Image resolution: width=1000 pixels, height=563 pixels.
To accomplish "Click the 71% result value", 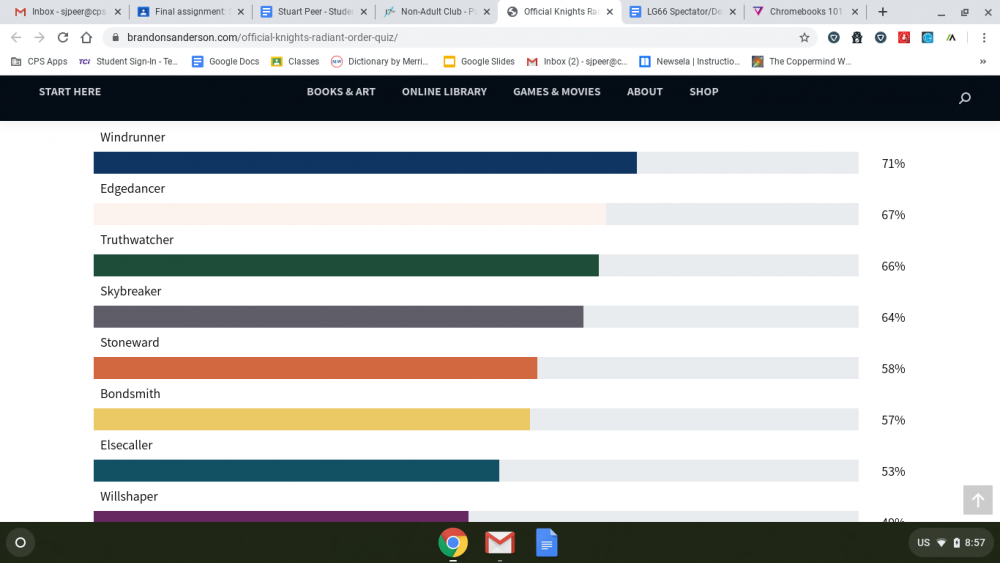I will click(893, 164).
